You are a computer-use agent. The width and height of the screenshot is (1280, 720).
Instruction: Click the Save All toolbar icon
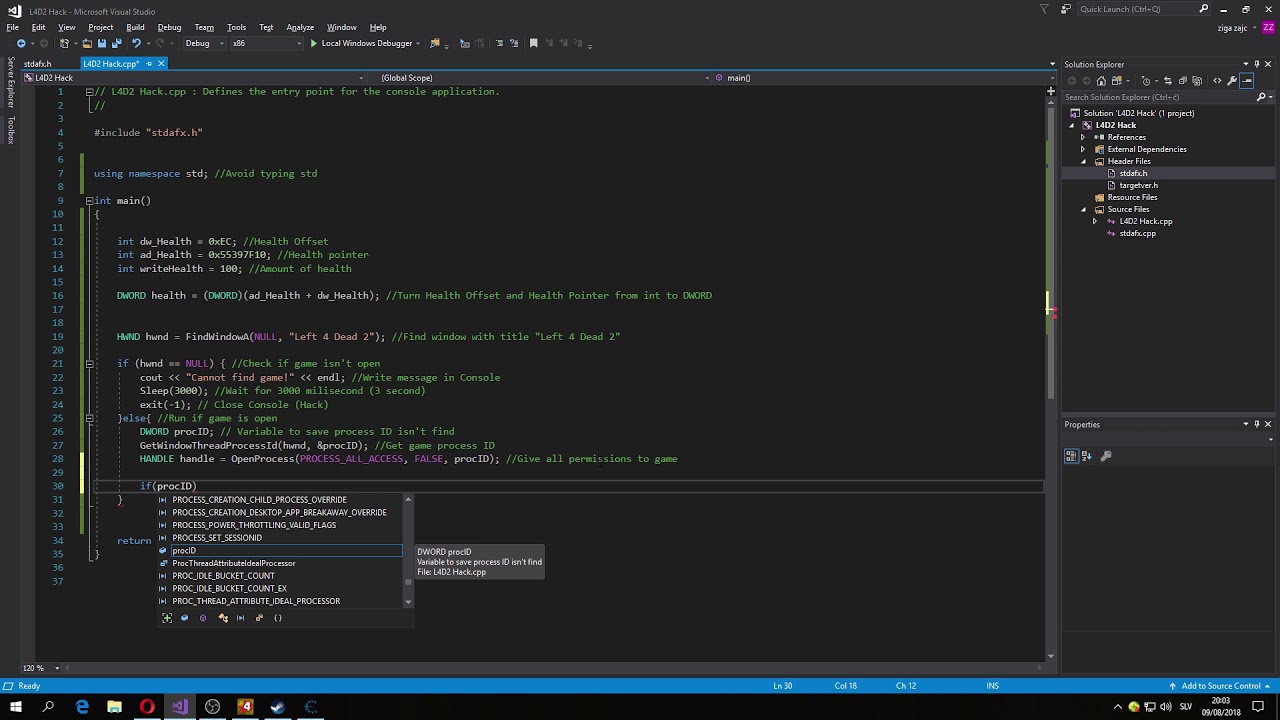(116, 44)
